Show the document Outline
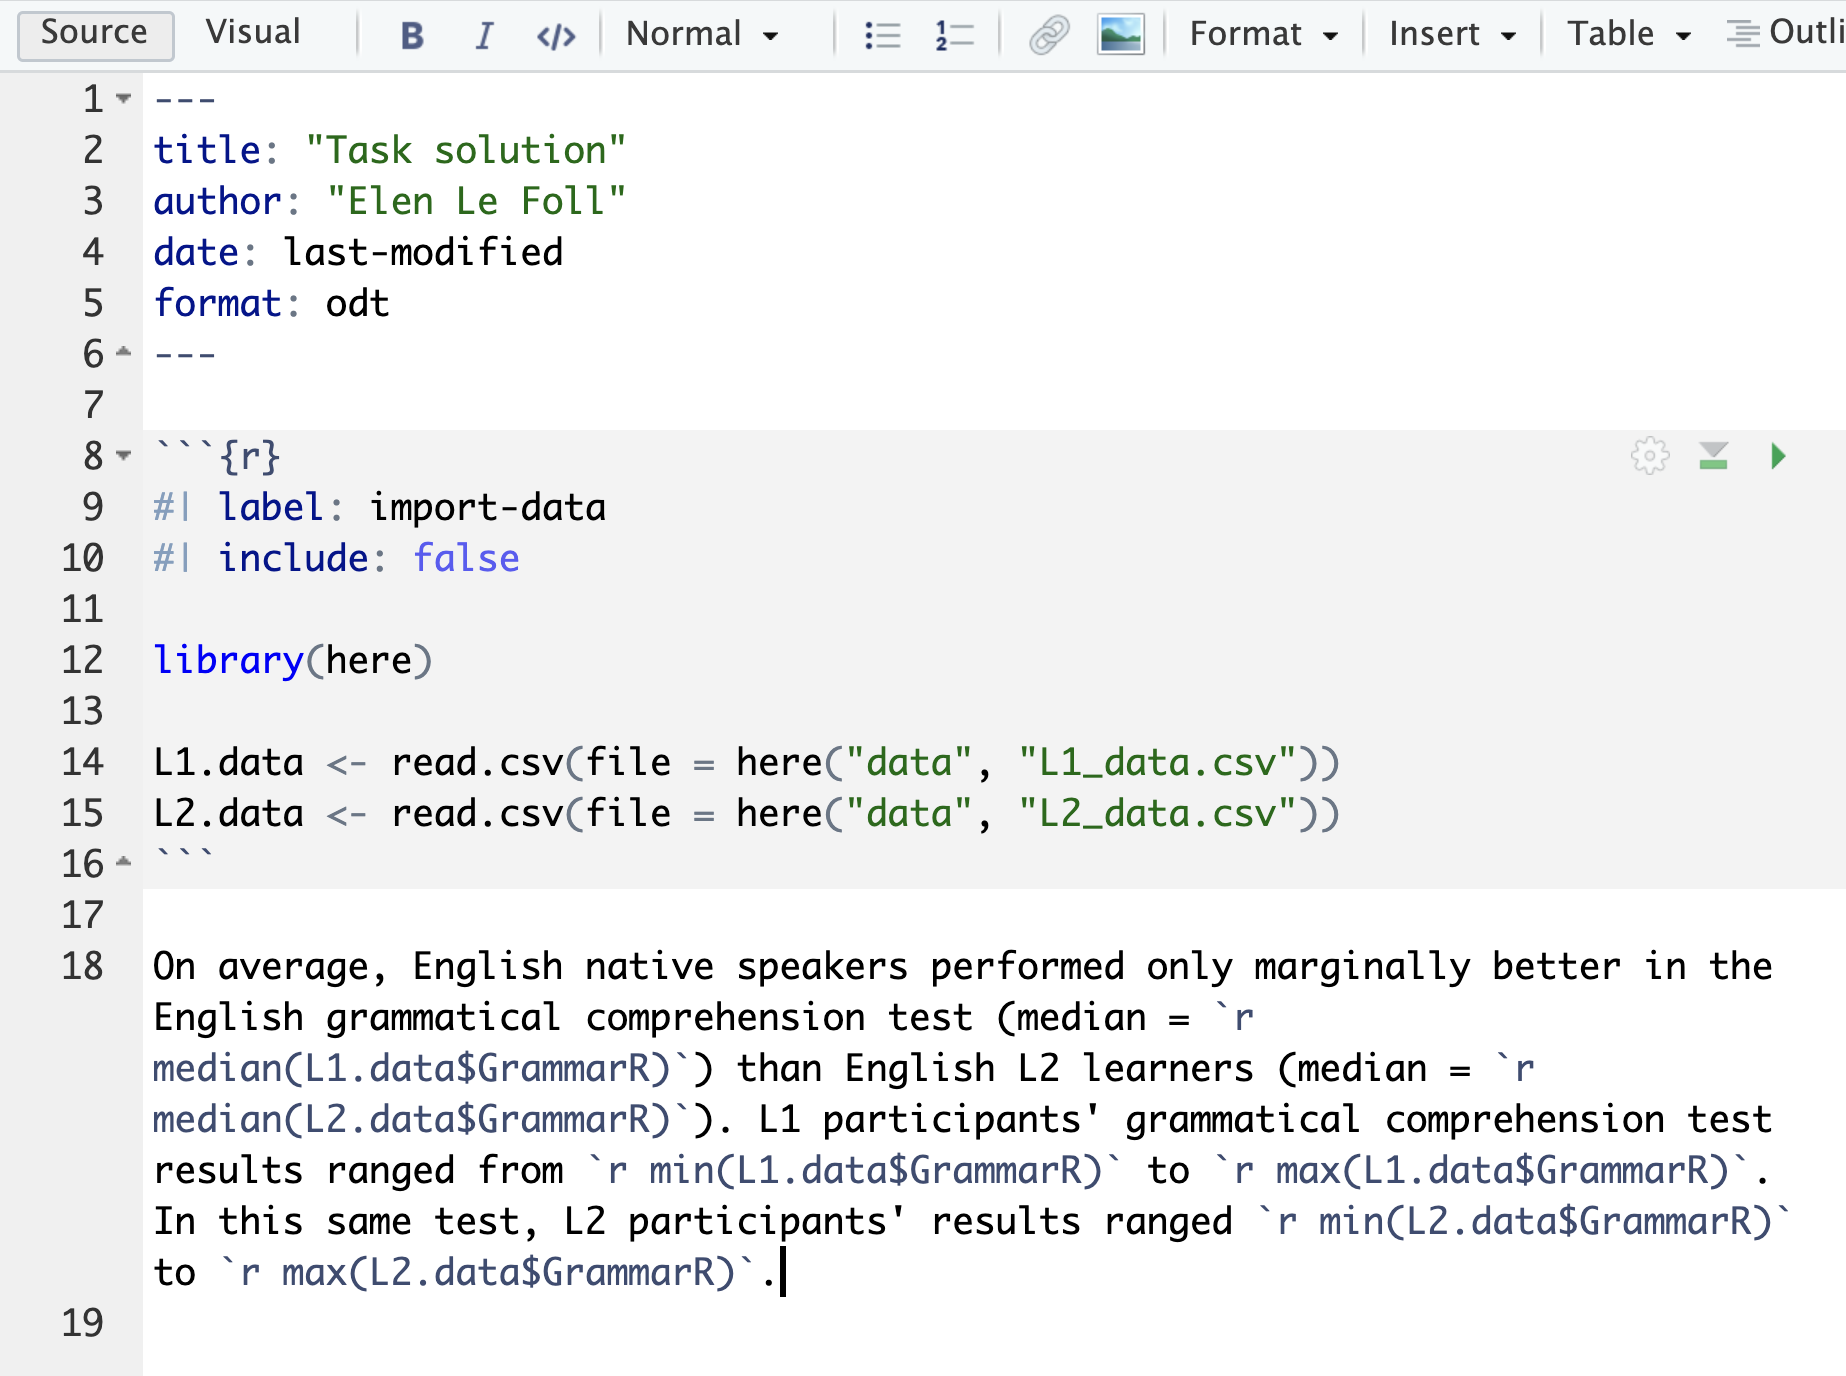The width and height of the screenshot is (1846, 1376). (x=1786, y=34)
